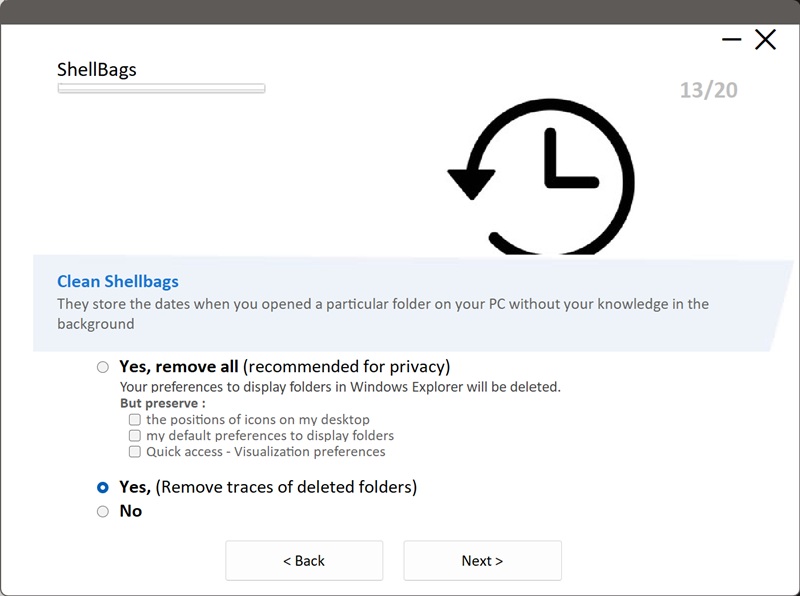This screenshot has width=800, height=596.
Task: Click the "Clean Shellbags" heading
Action: (x=118, y=281)
